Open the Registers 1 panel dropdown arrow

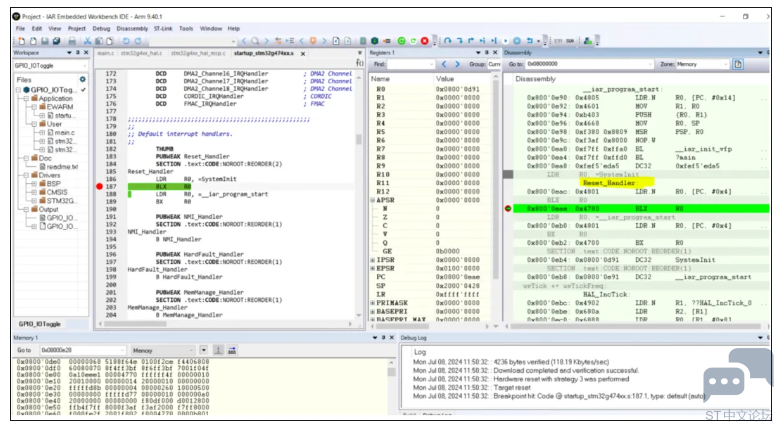pos(478,52)
